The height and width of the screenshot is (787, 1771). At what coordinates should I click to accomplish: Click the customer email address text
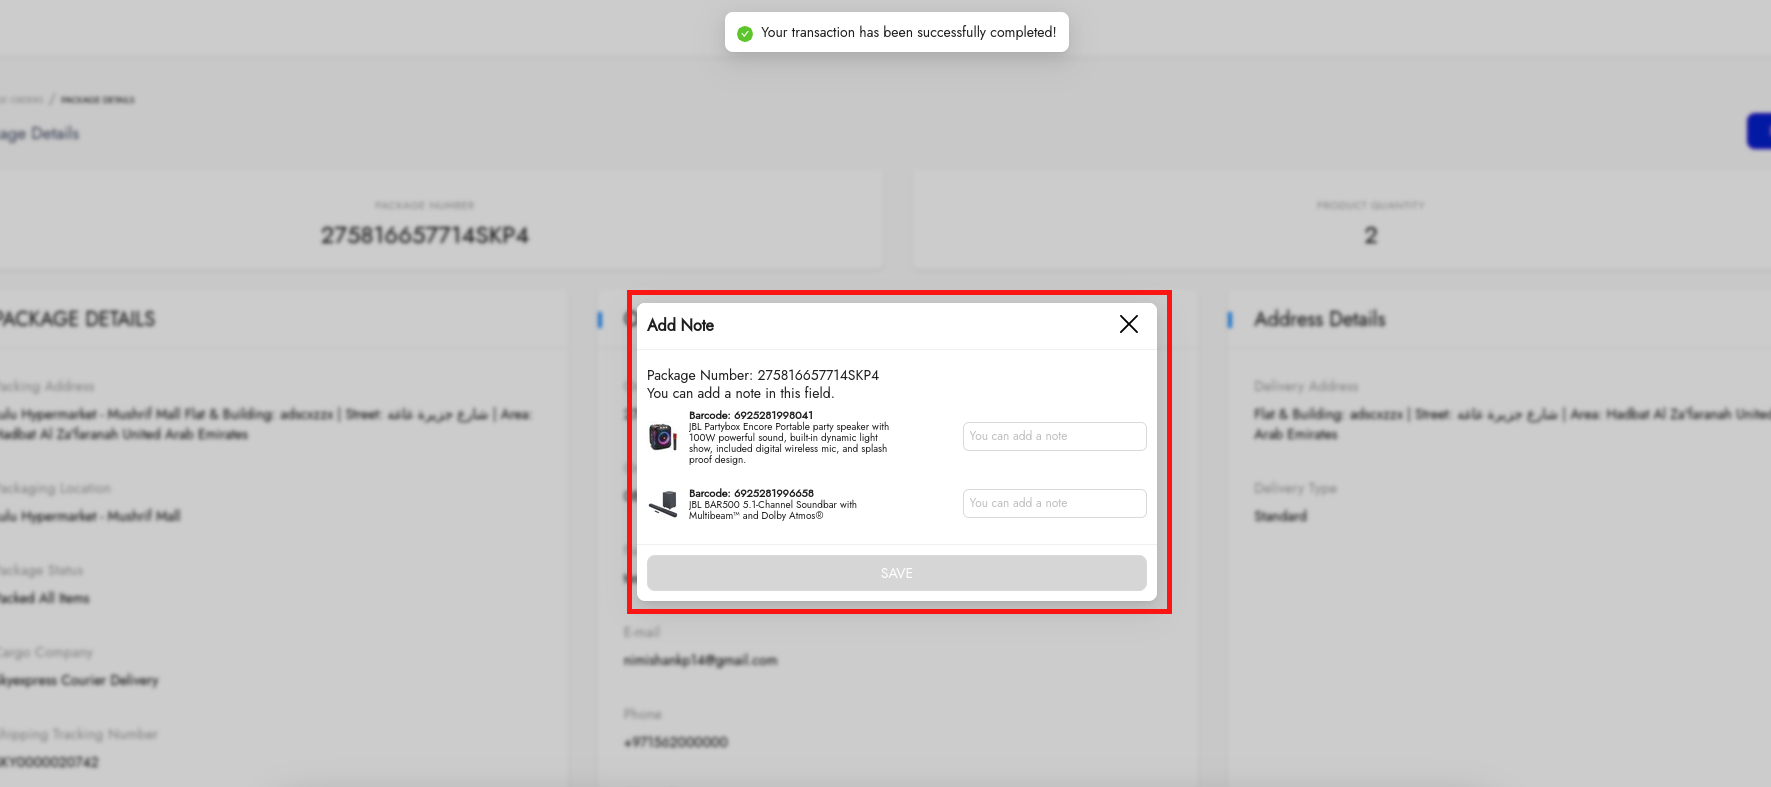tap(700, 660)
